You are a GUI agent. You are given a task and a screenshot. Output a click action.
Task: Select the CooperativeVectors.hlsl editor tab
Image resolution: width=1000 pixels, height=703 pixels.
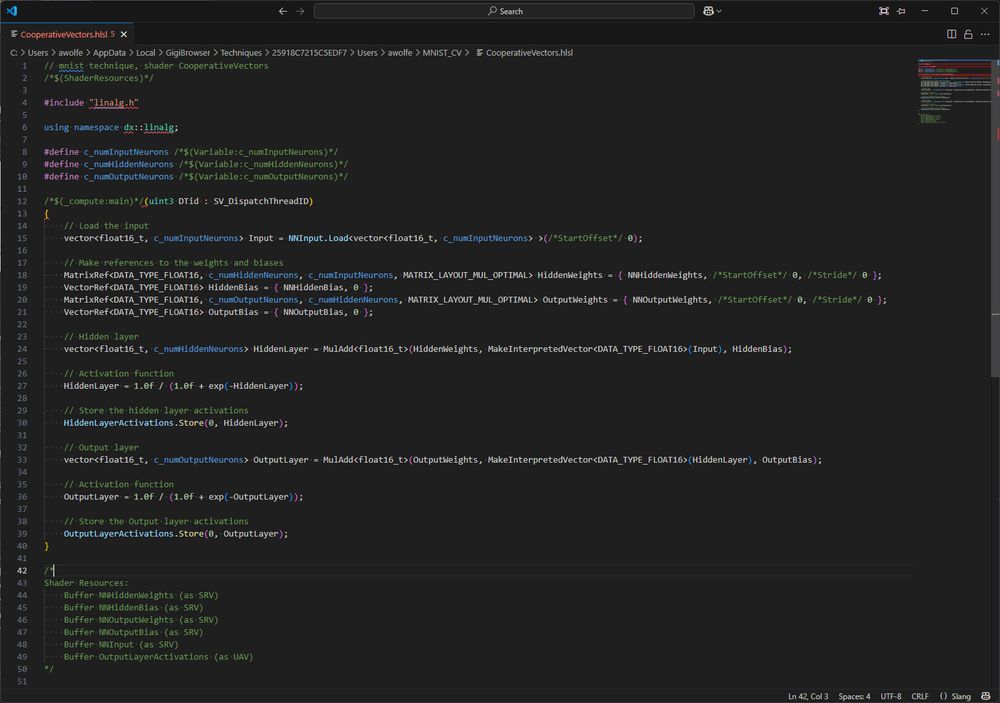tap(68, 34)
